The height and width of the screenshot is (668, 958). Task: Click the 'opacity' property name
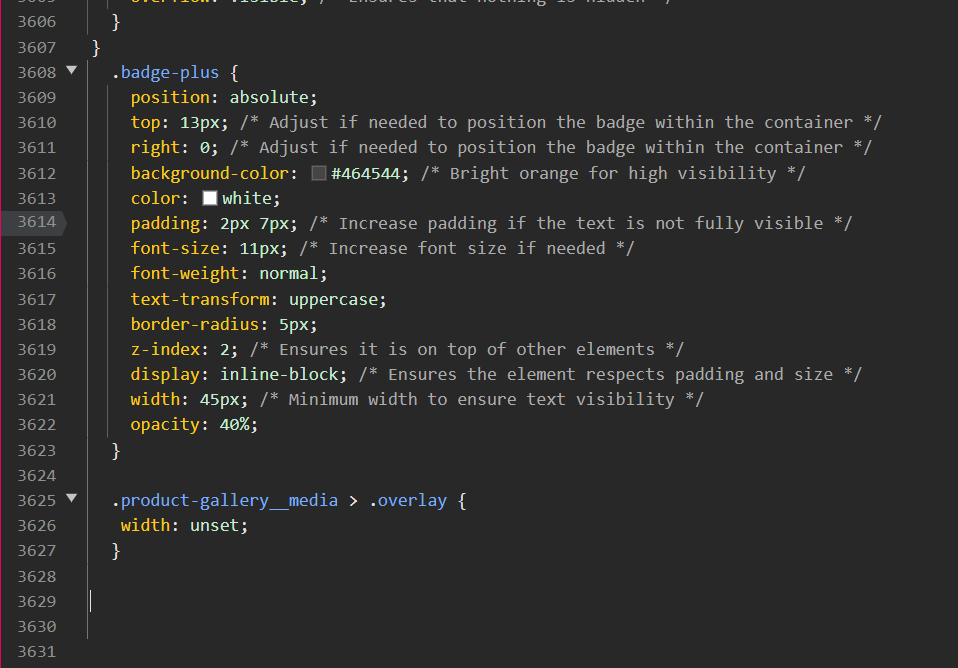[x=165, y=424]
